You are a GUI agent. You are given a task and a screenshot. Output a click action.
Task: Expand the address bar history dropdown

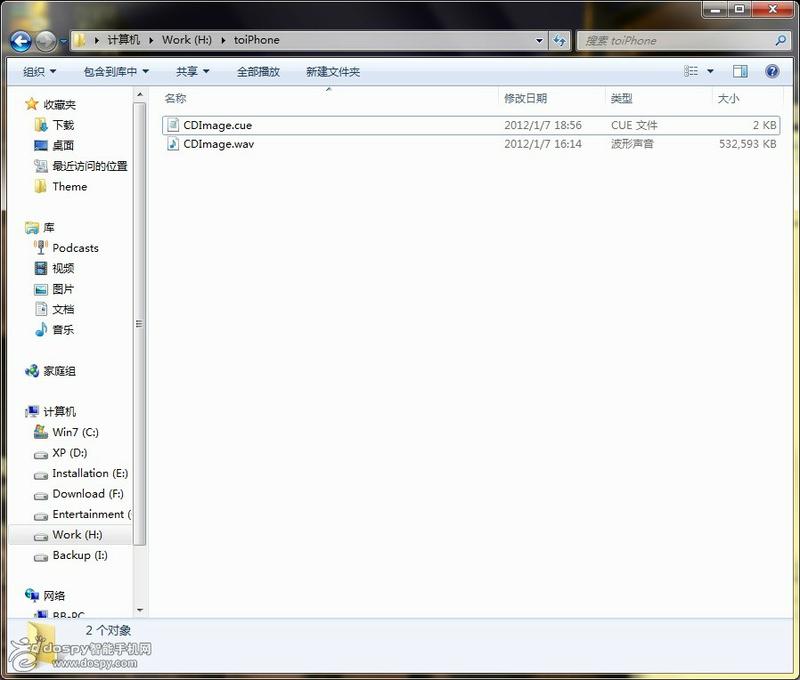point(539,40)
